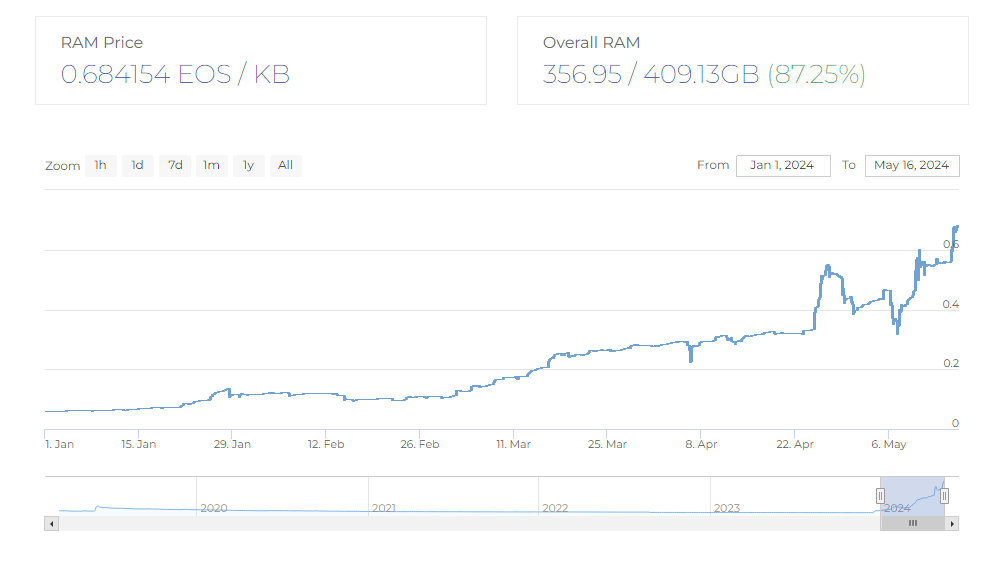Set chart zoom to 1h

click(x=101, y=166)
